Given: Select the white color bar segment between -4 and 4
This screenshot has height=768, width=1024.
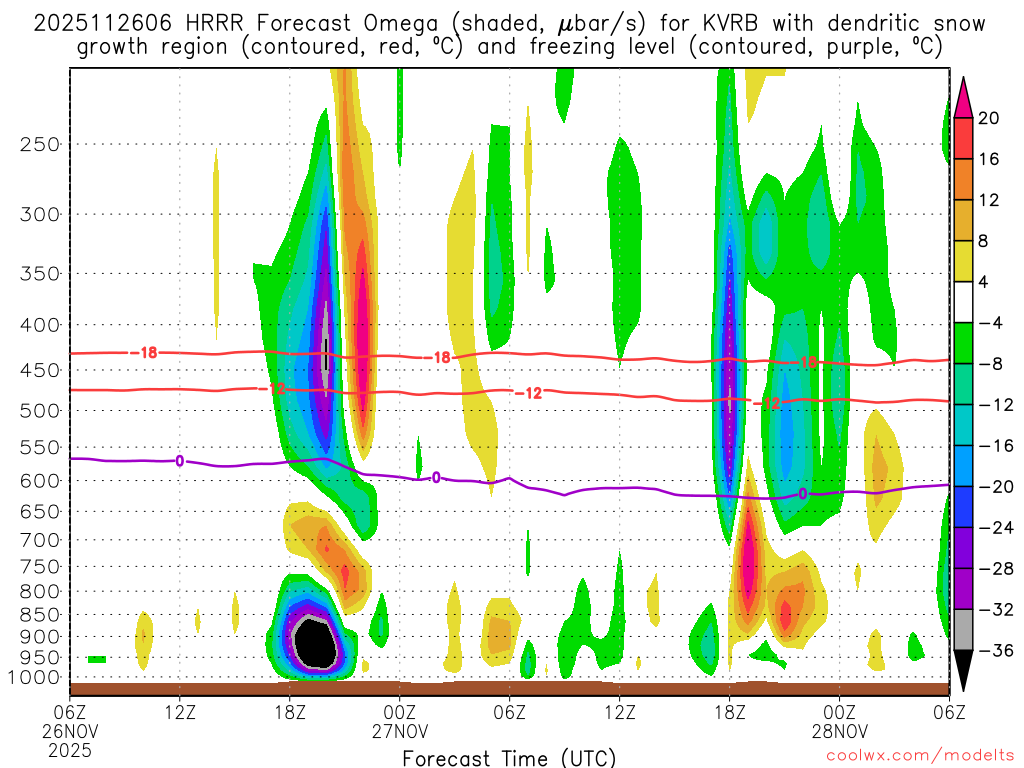Looking at the screenshot, I should coord(964,302).
